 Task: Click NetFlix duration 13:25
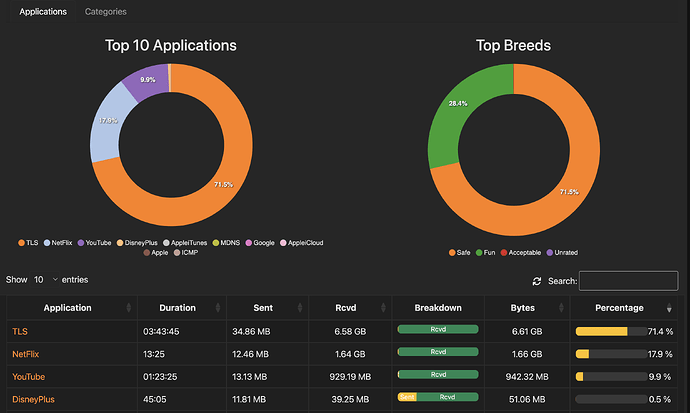tap(154, 354)
